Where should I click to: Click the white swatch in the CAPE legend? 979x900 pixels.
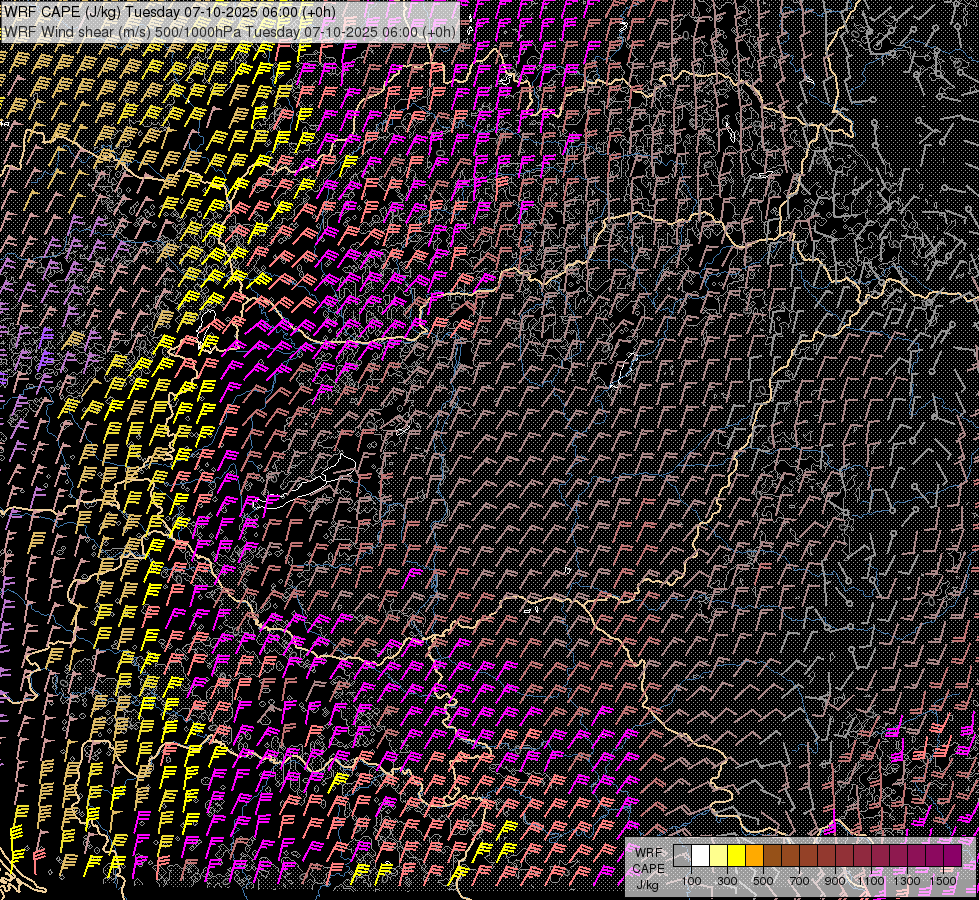click(700, 855)
